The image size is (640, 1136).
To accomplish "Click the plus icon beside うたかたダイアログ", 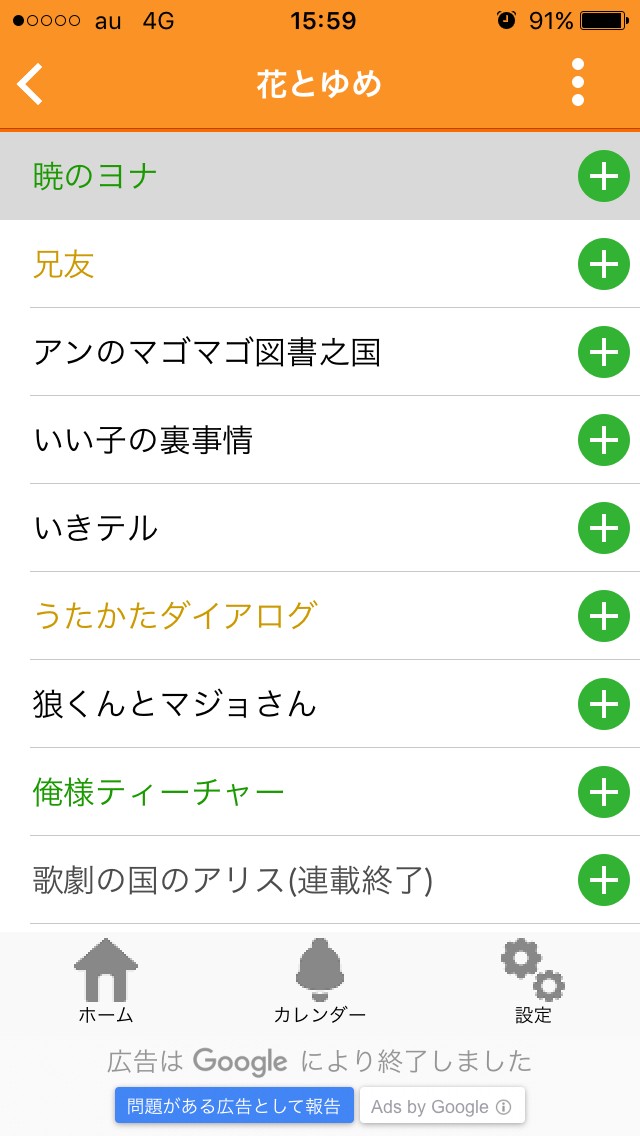I will [x=604, y=617].
